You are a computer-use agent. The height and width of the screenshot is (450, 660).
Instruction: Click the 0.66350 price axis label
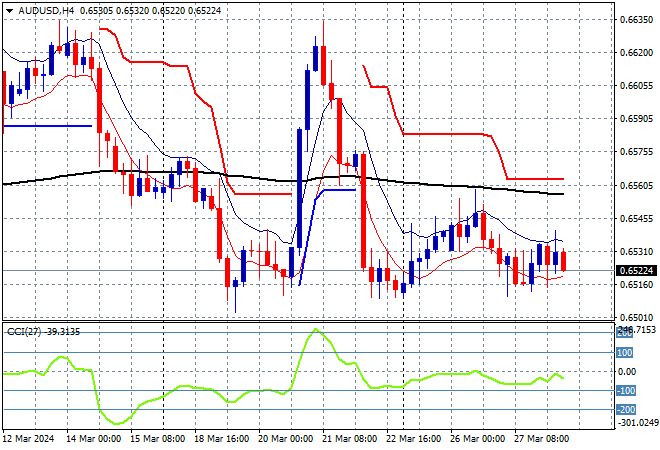[x=634, y=19]
